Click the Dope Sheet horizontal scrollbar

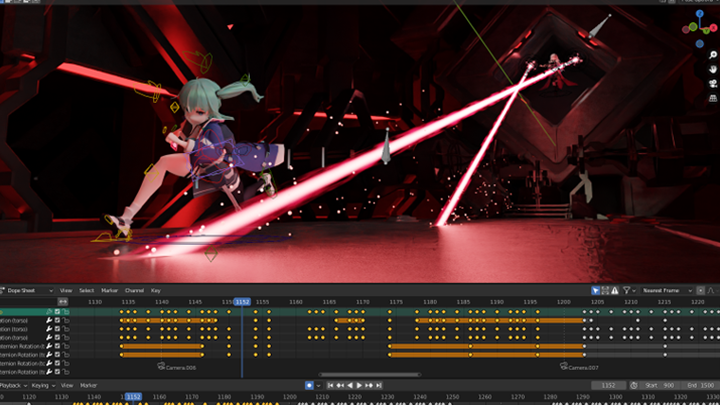coord(370,375)
